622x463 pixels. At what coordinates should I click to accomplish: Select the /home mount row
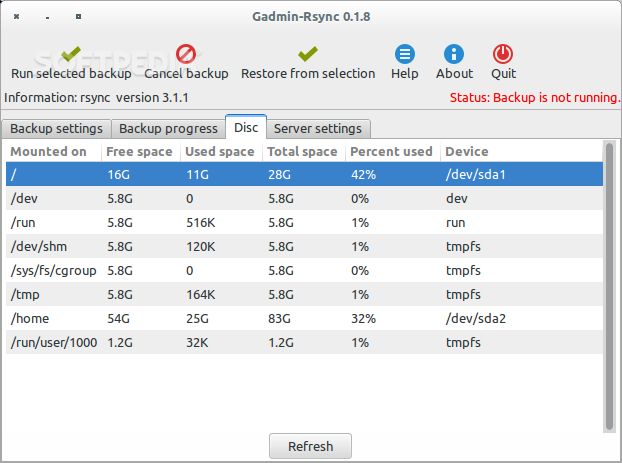coord(304,319)
